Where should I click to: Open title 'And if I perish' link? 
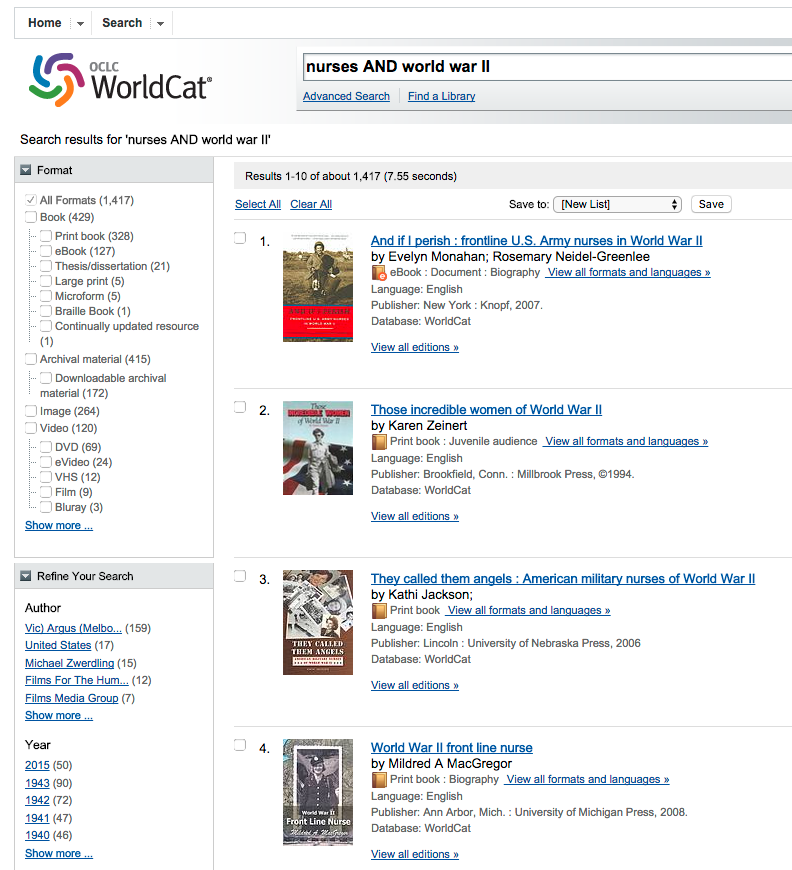[537, 241]
